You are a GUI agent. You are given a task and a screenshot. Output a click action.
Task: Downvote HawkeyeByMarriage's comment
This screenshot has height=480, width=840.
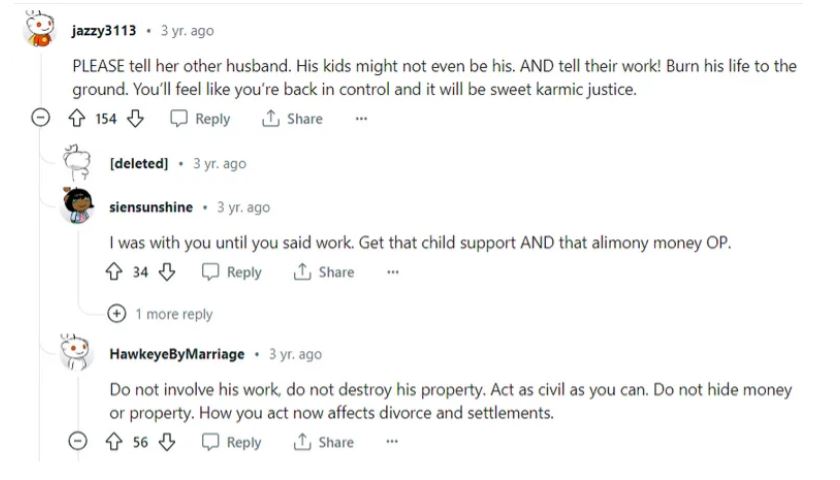[x=169, y=442]
